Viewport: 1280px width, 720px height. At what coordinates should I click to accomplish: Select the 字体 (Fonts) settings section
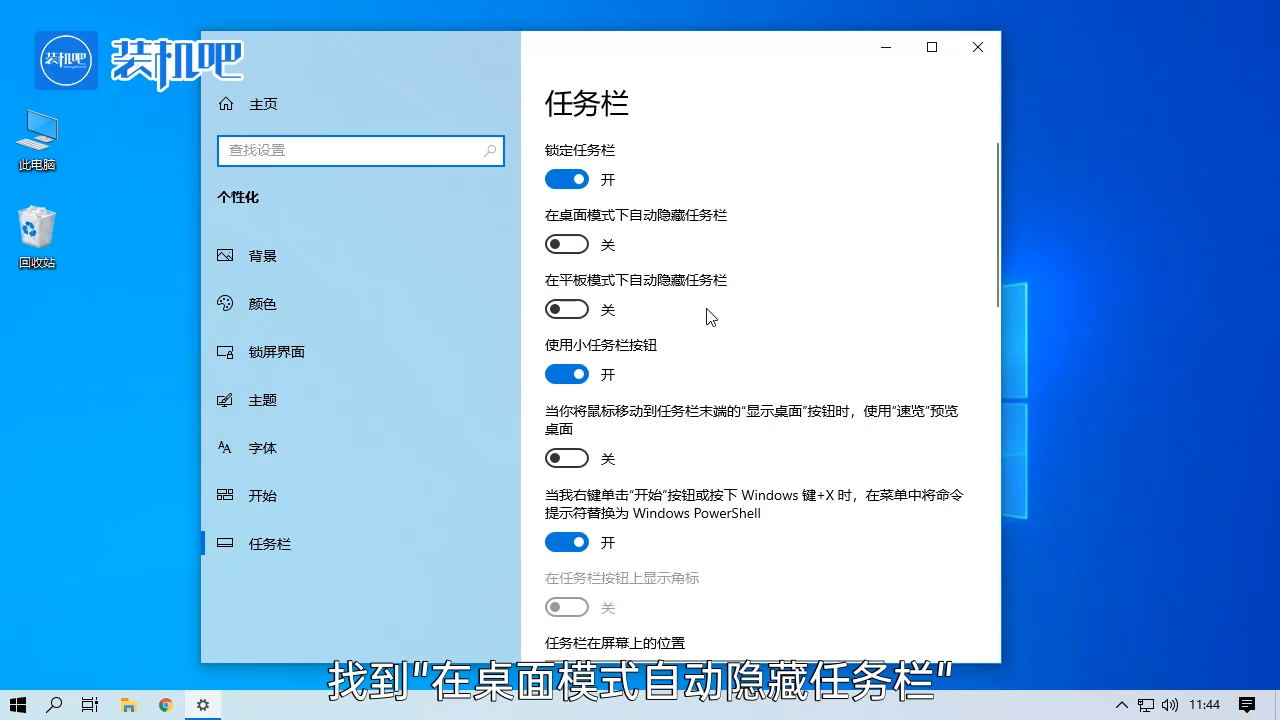pyautogui.click(x=262, y=448)
